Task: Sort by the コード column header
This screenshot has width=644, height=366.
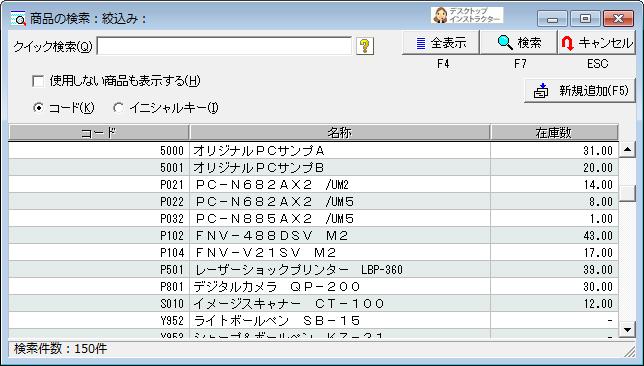Action: (99, 133)
